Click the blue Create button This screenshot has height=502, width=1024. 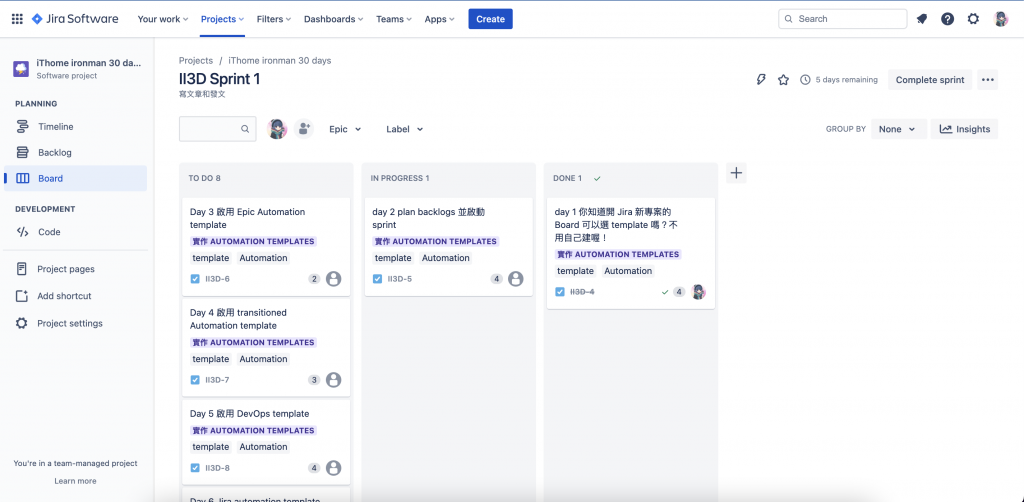coord(490,19)
